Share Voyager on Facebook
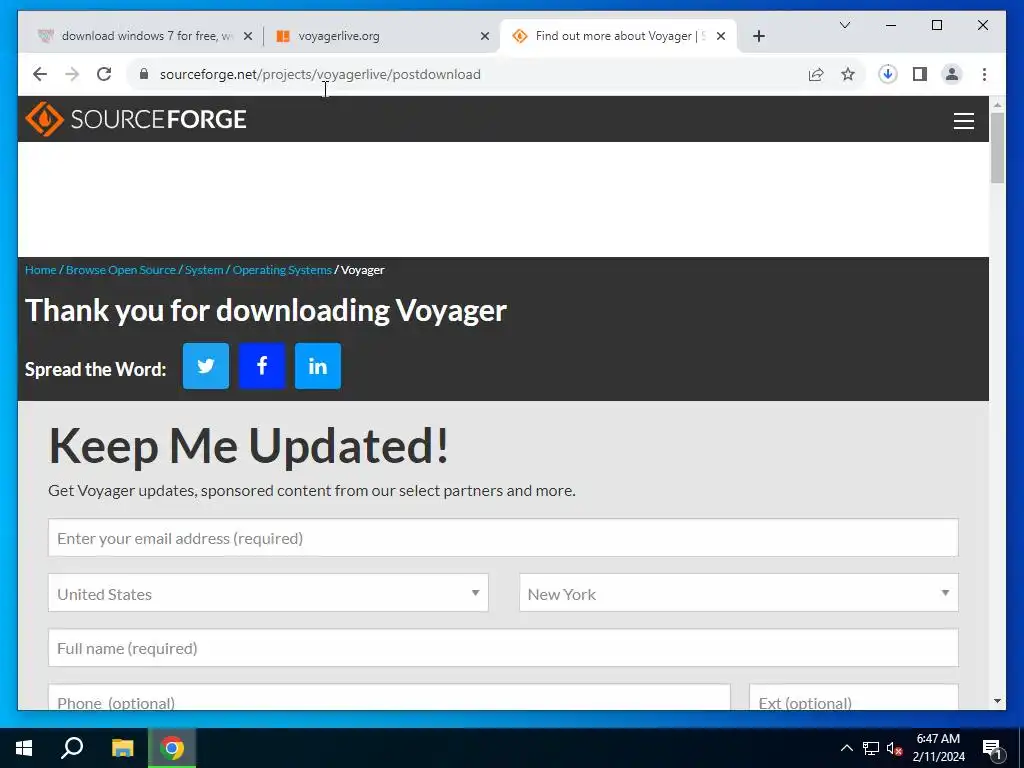 point(262,366)
